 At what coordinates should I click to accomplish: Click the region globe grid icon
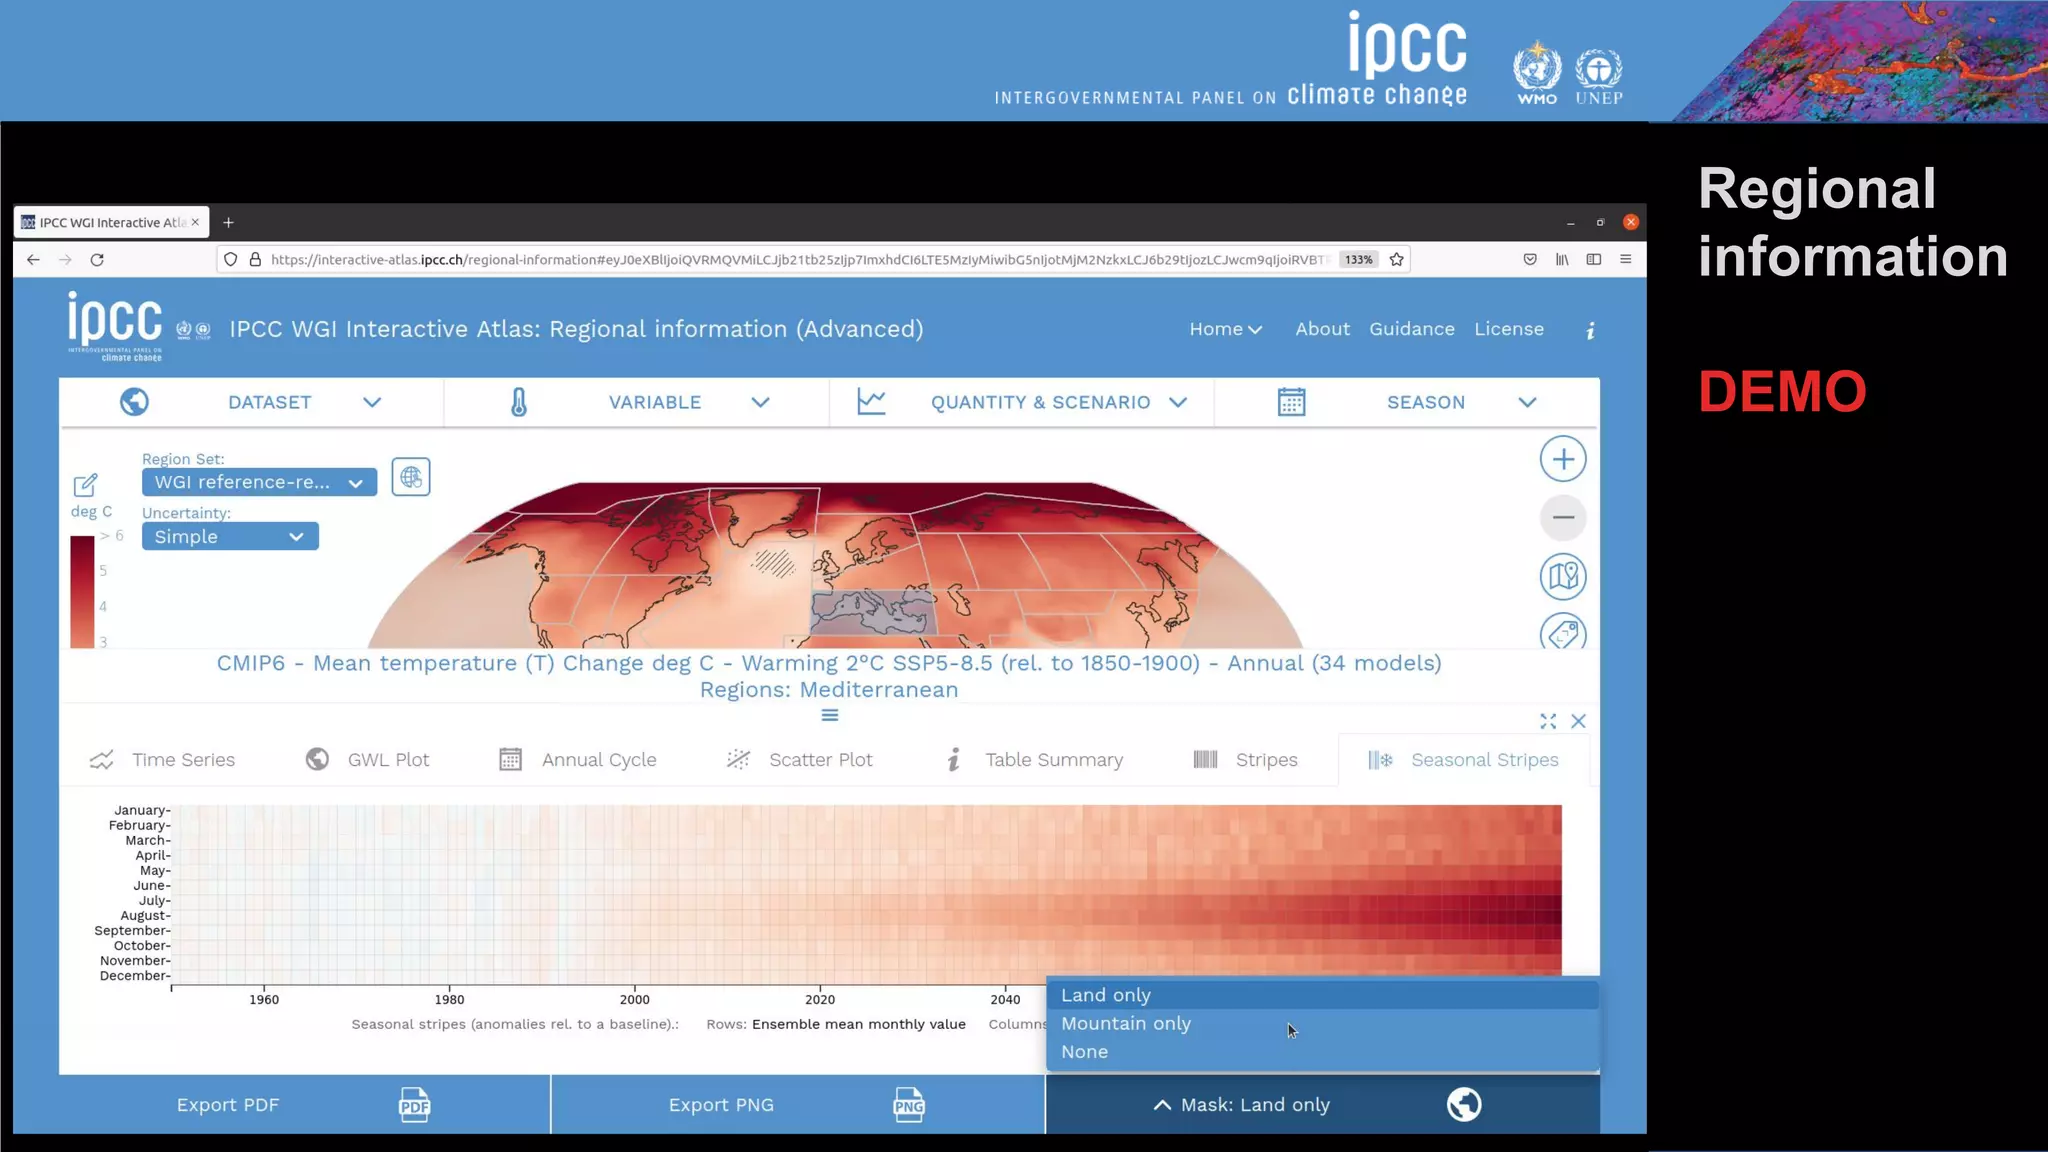click(x=411, y=477)
